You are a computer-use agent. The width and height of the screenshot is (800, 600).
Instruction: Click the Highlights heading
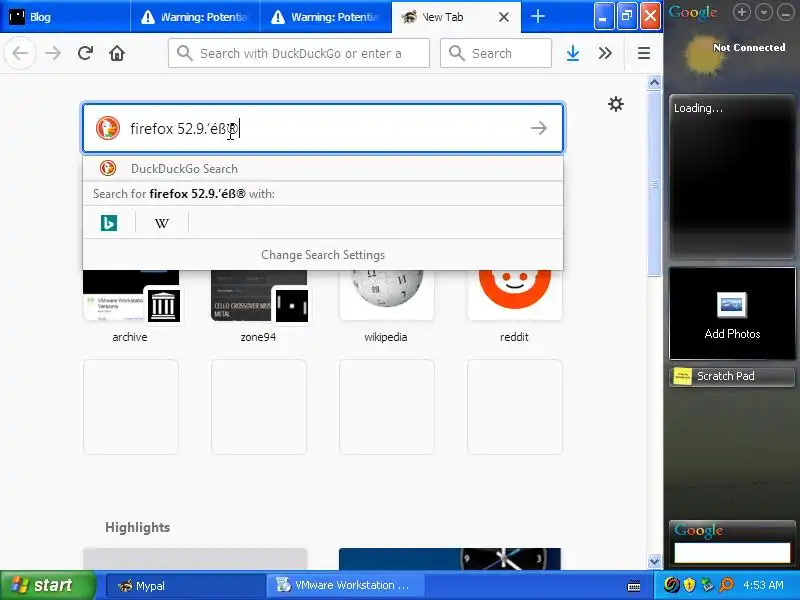[x=138, y=527]
